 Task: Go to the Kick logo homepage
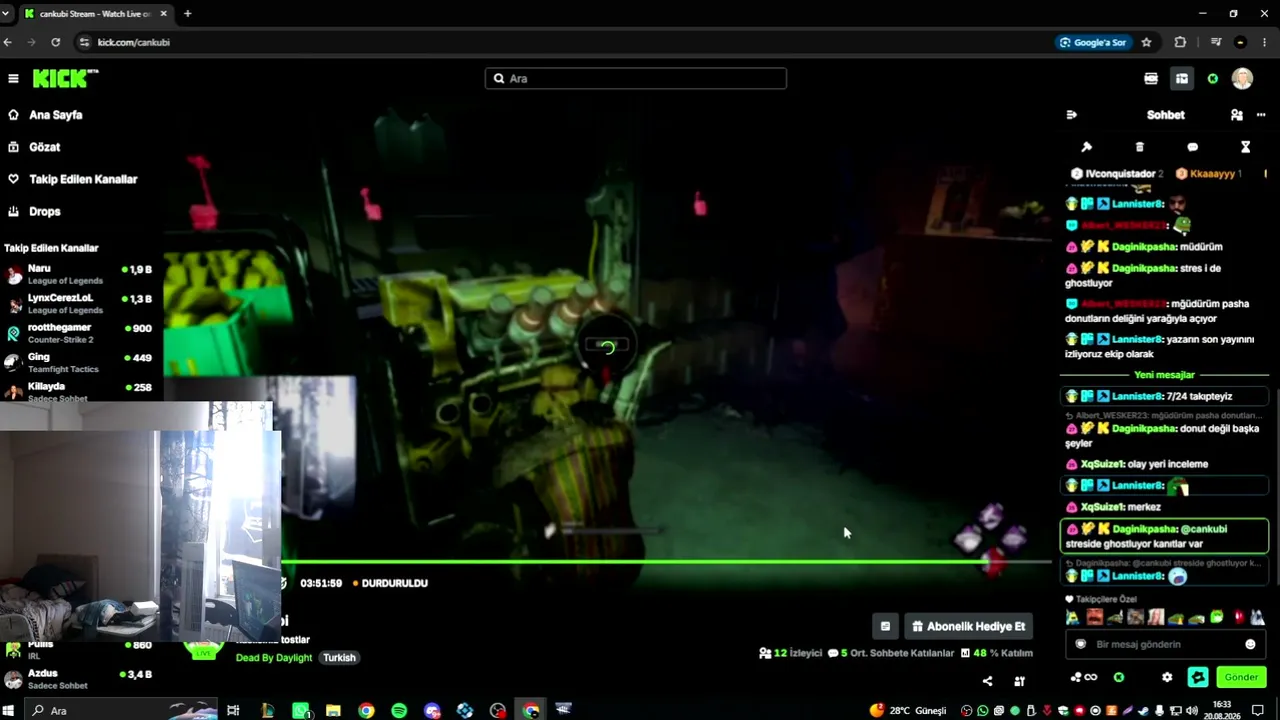coord(65,78)
